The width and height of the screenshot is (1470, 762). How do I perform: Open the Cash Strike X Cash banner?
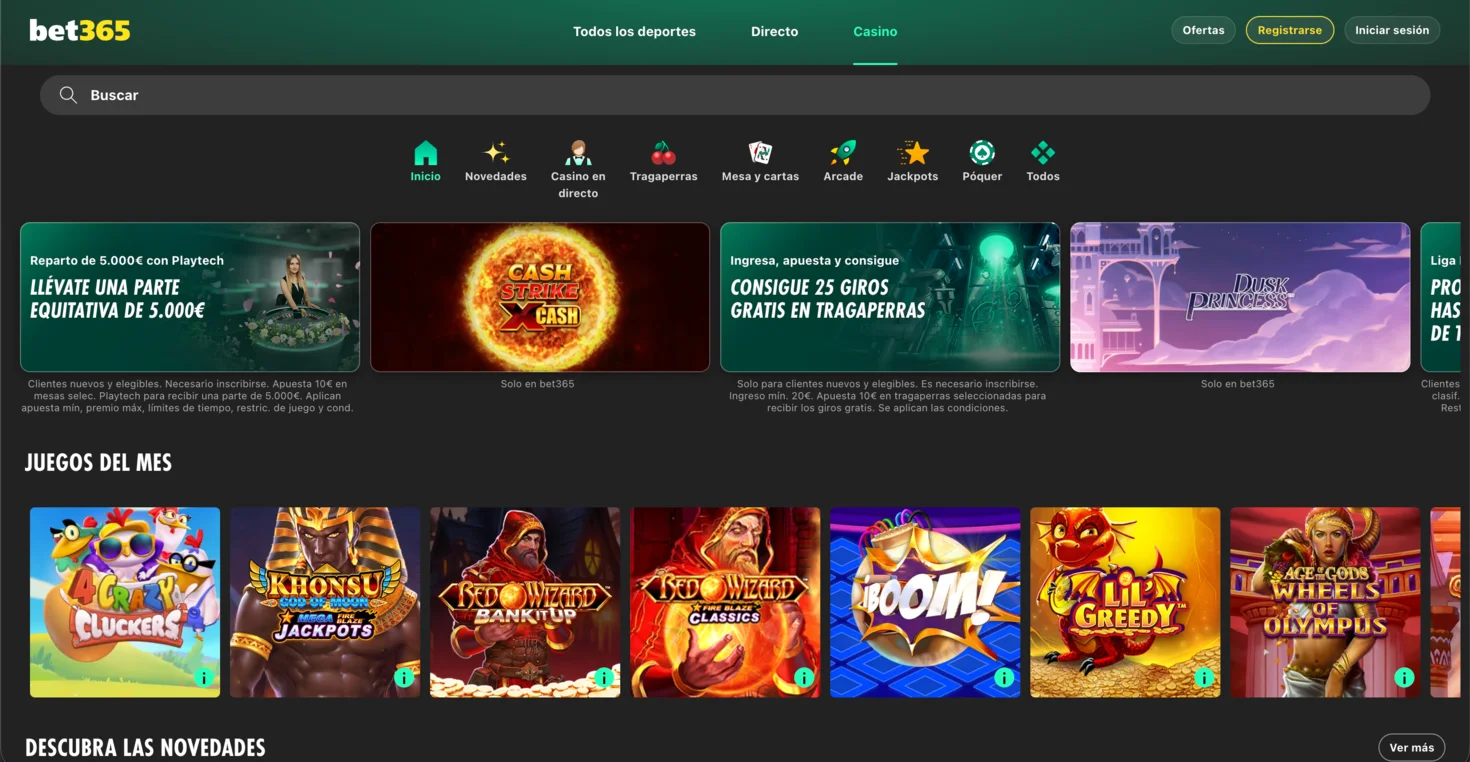coord(540,297)
